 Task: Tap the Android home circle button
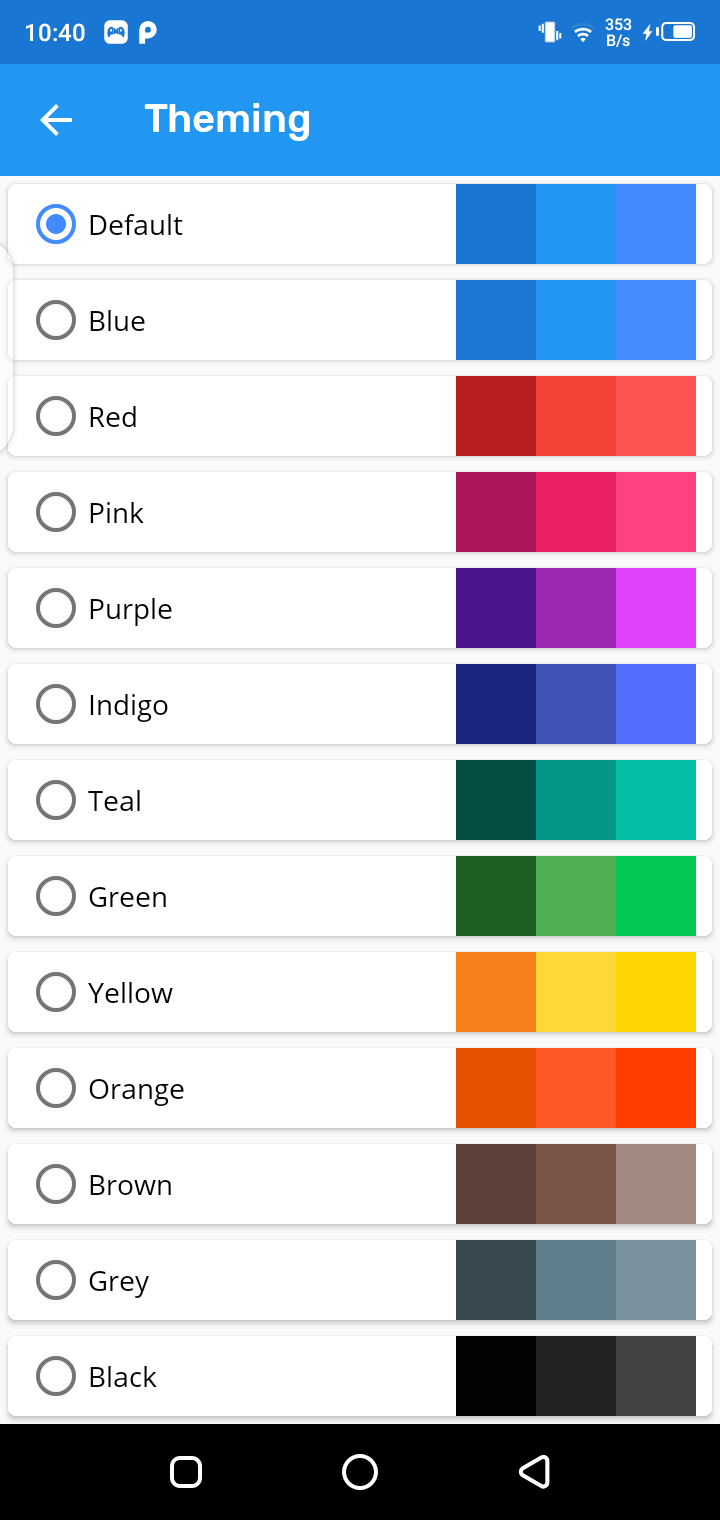point(360,1472)
